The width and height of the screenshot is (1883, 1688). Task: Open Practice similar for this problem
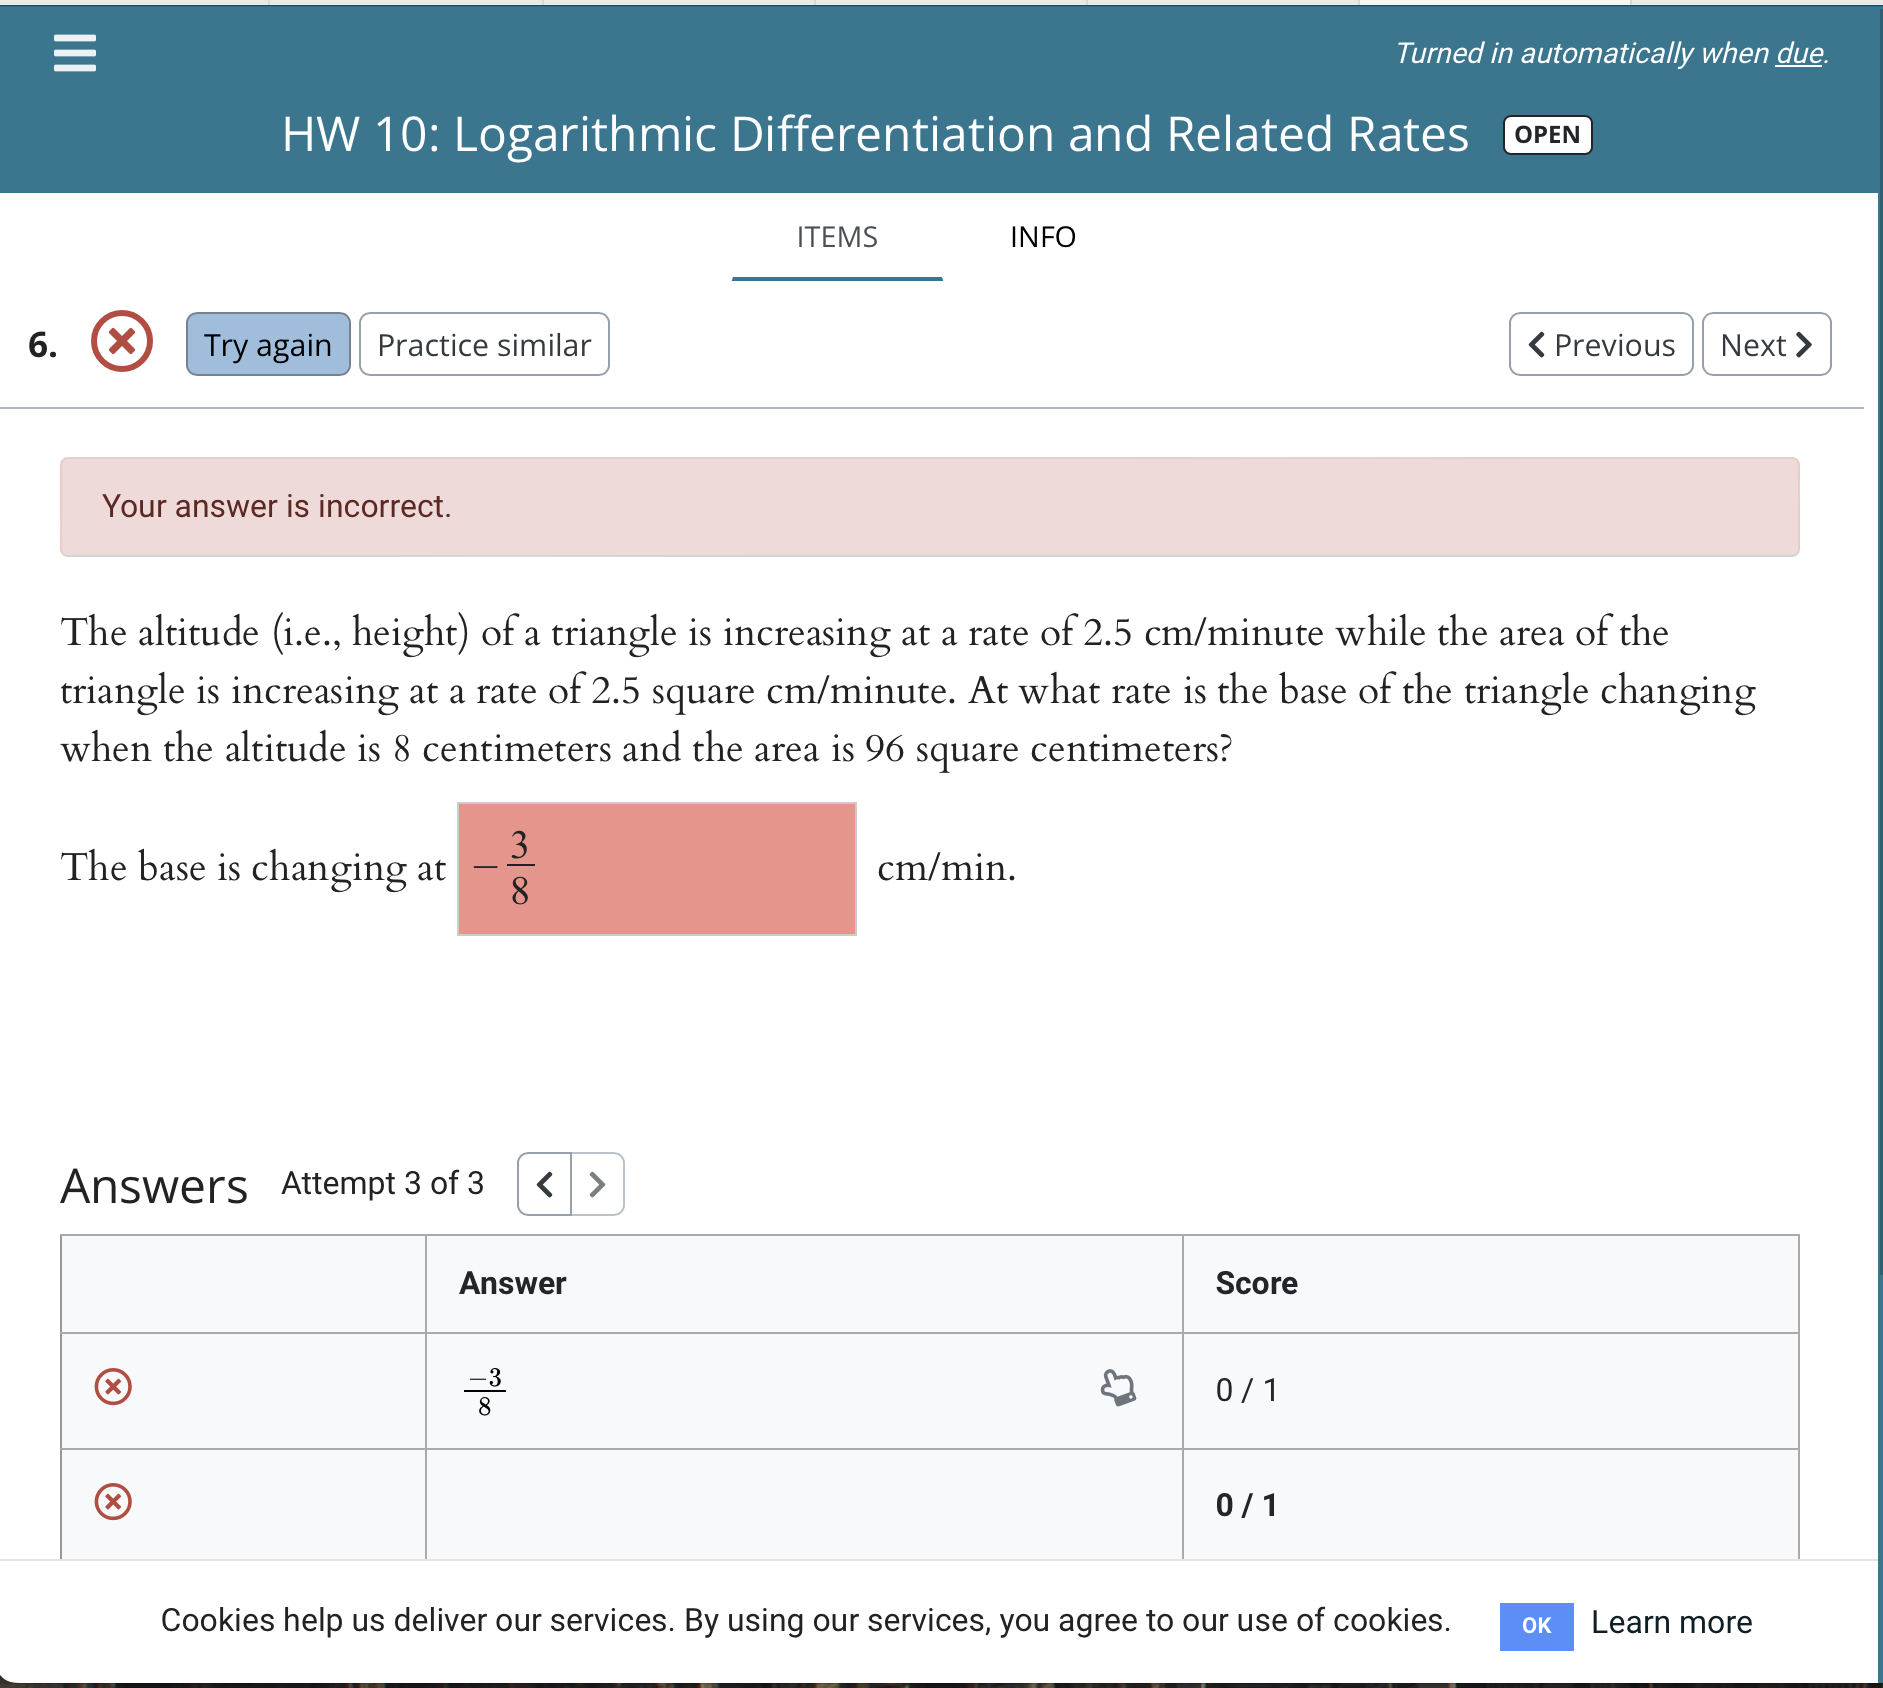pos(484,344)
